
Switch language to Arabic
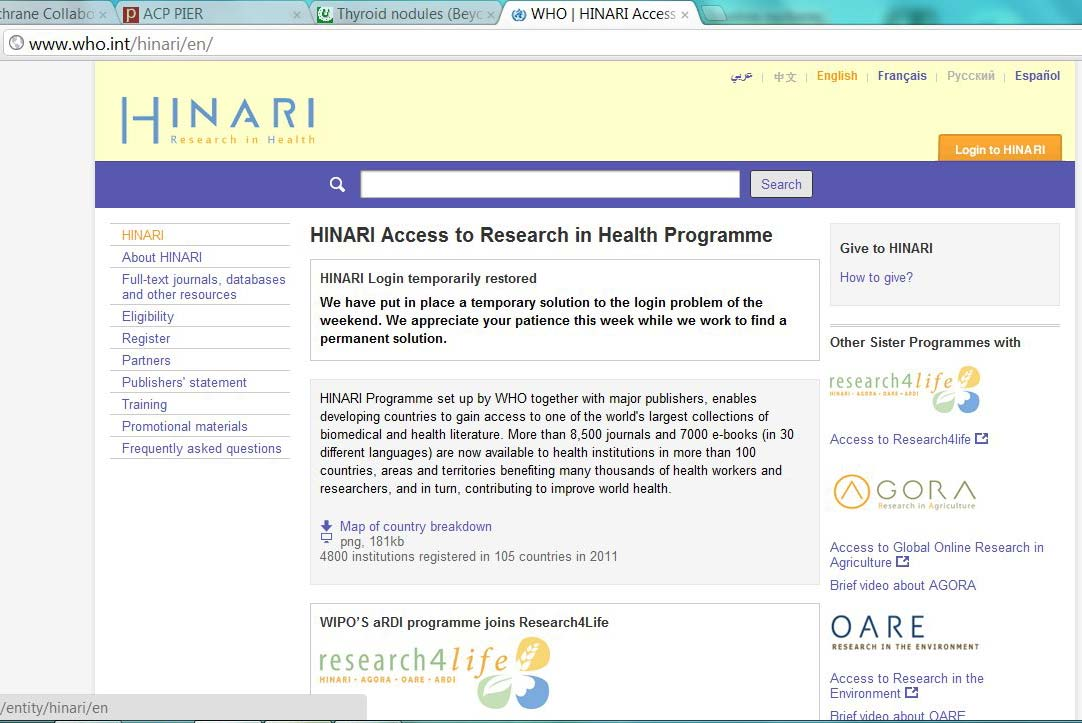(x=741, y=76)
